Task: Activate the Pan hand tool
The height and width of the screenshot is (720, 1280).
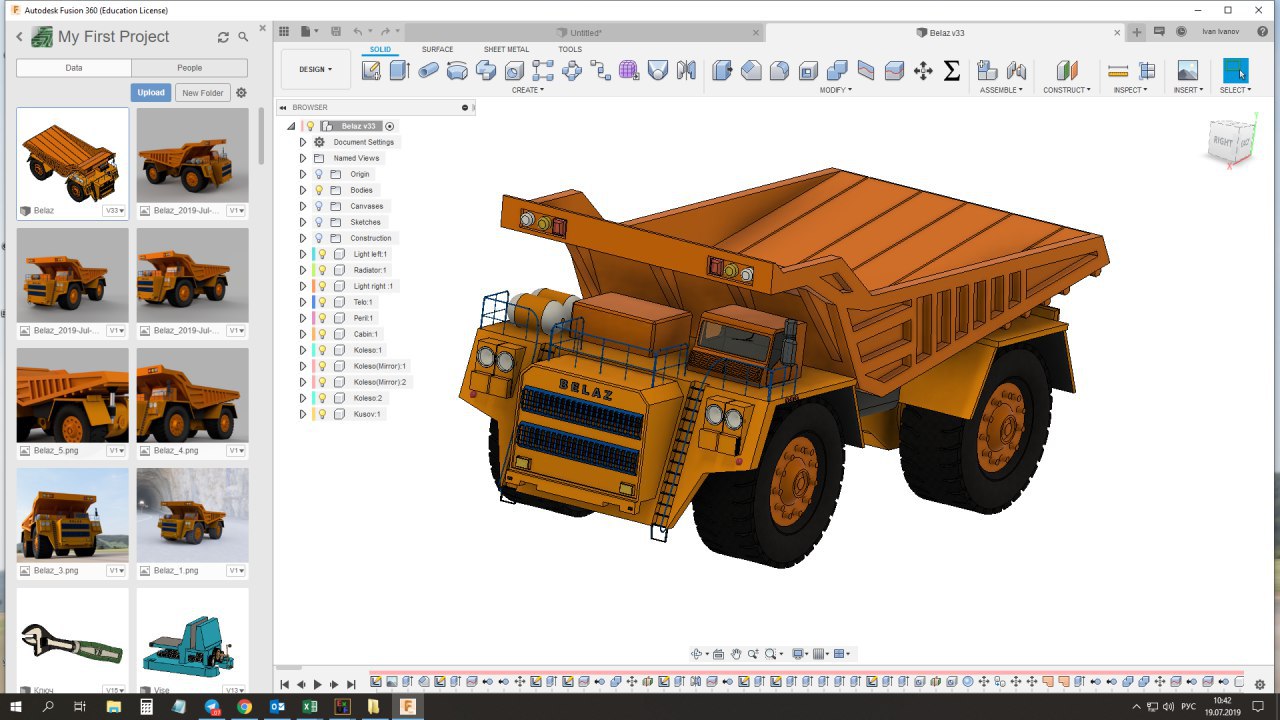Action: pyautogui.click(x=736, y=654)
